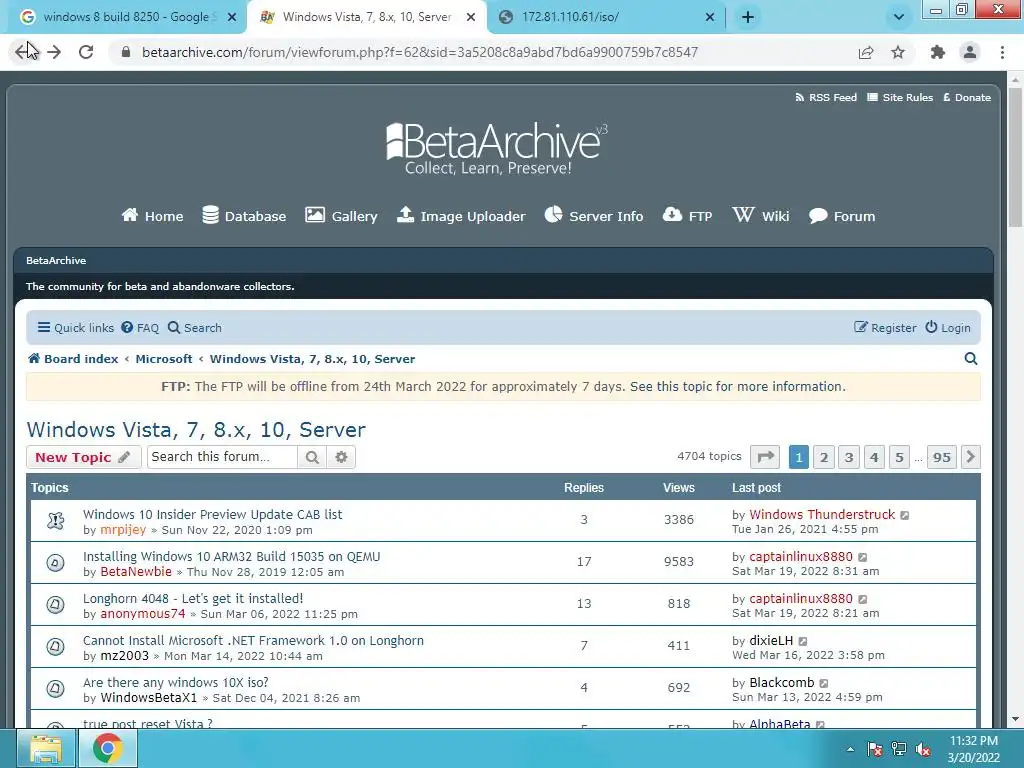Viewport: 1024px width, 768px height.
Task: Open Windows 10 Insider Preview Update CAB topic
Action: pyautogui.click(x=212, y=514)
